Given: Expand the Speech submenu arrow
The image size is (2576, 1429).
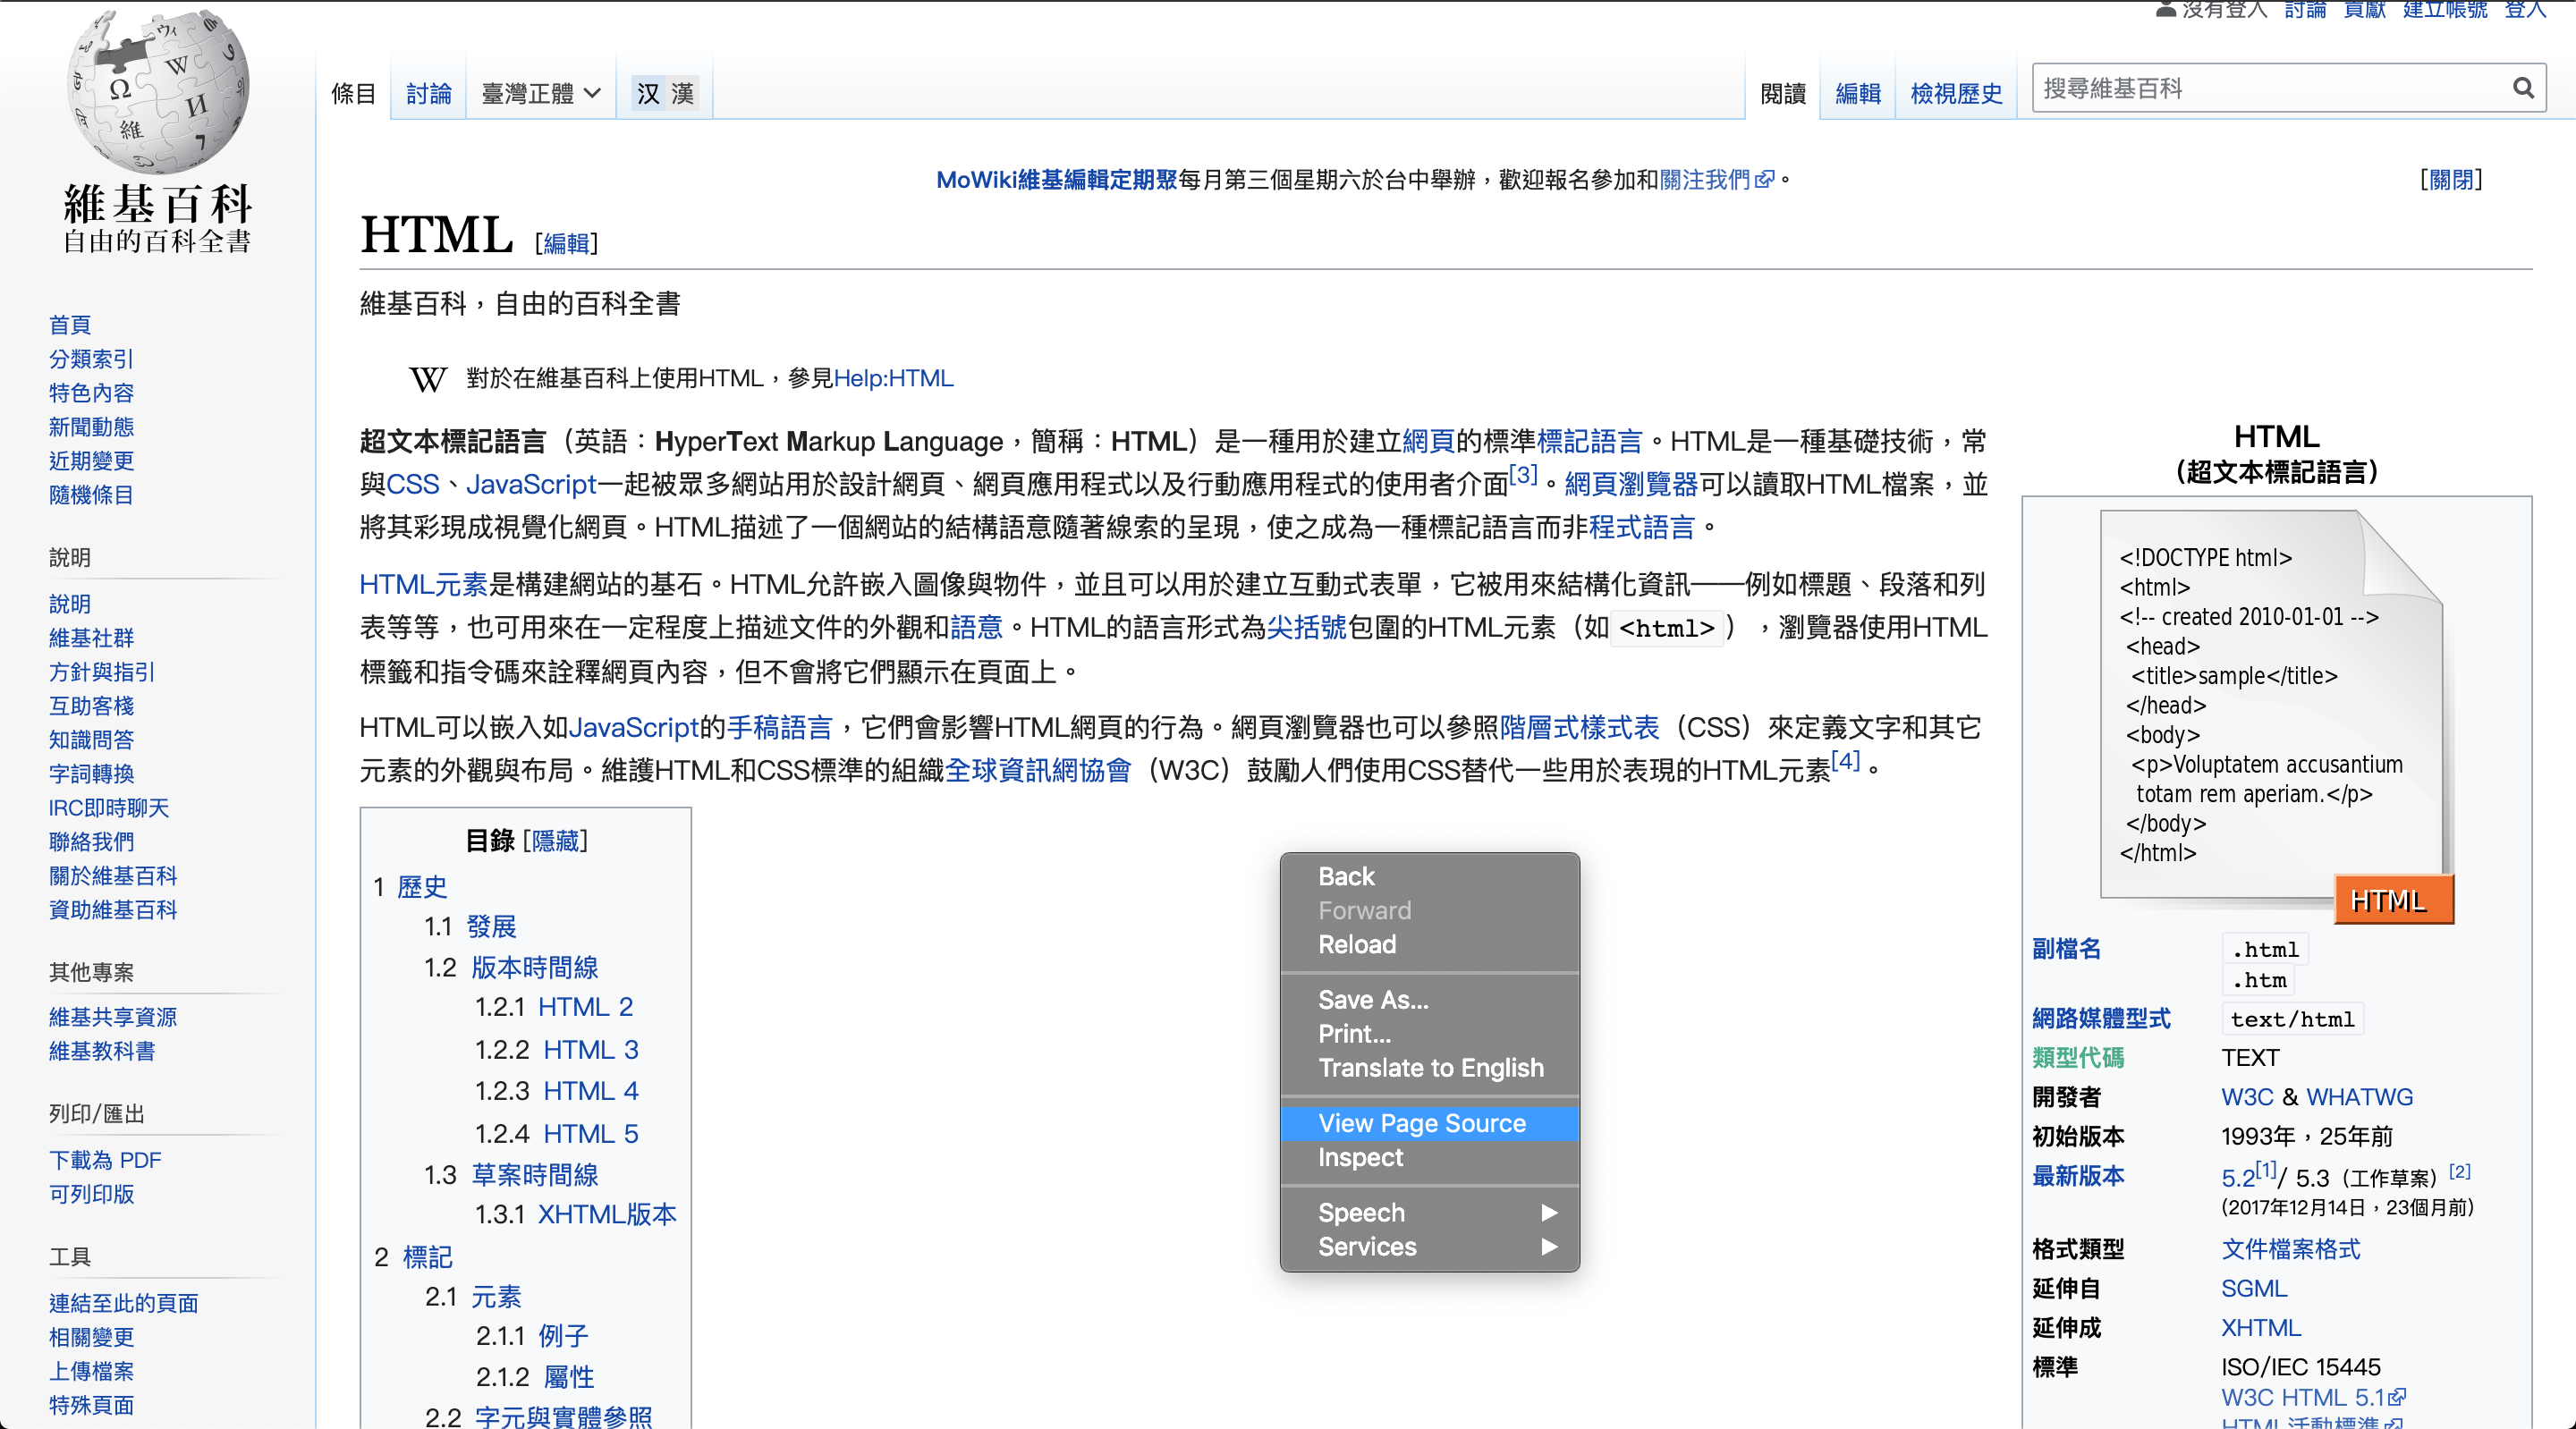Looking at the screenshot, I should (1549, 1213).
